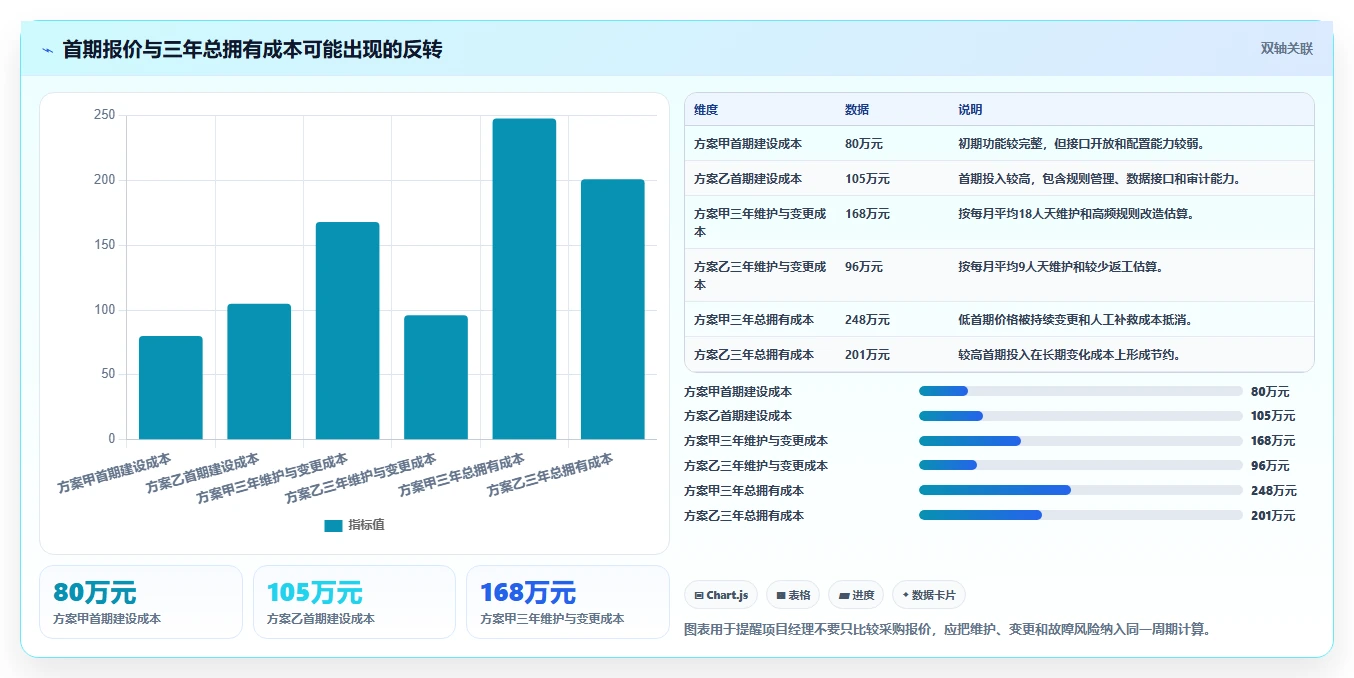Viewport: 1354px width, 678px height.
Task: Toggle the 指标值 legend swatch
Action: coord(333,525)
